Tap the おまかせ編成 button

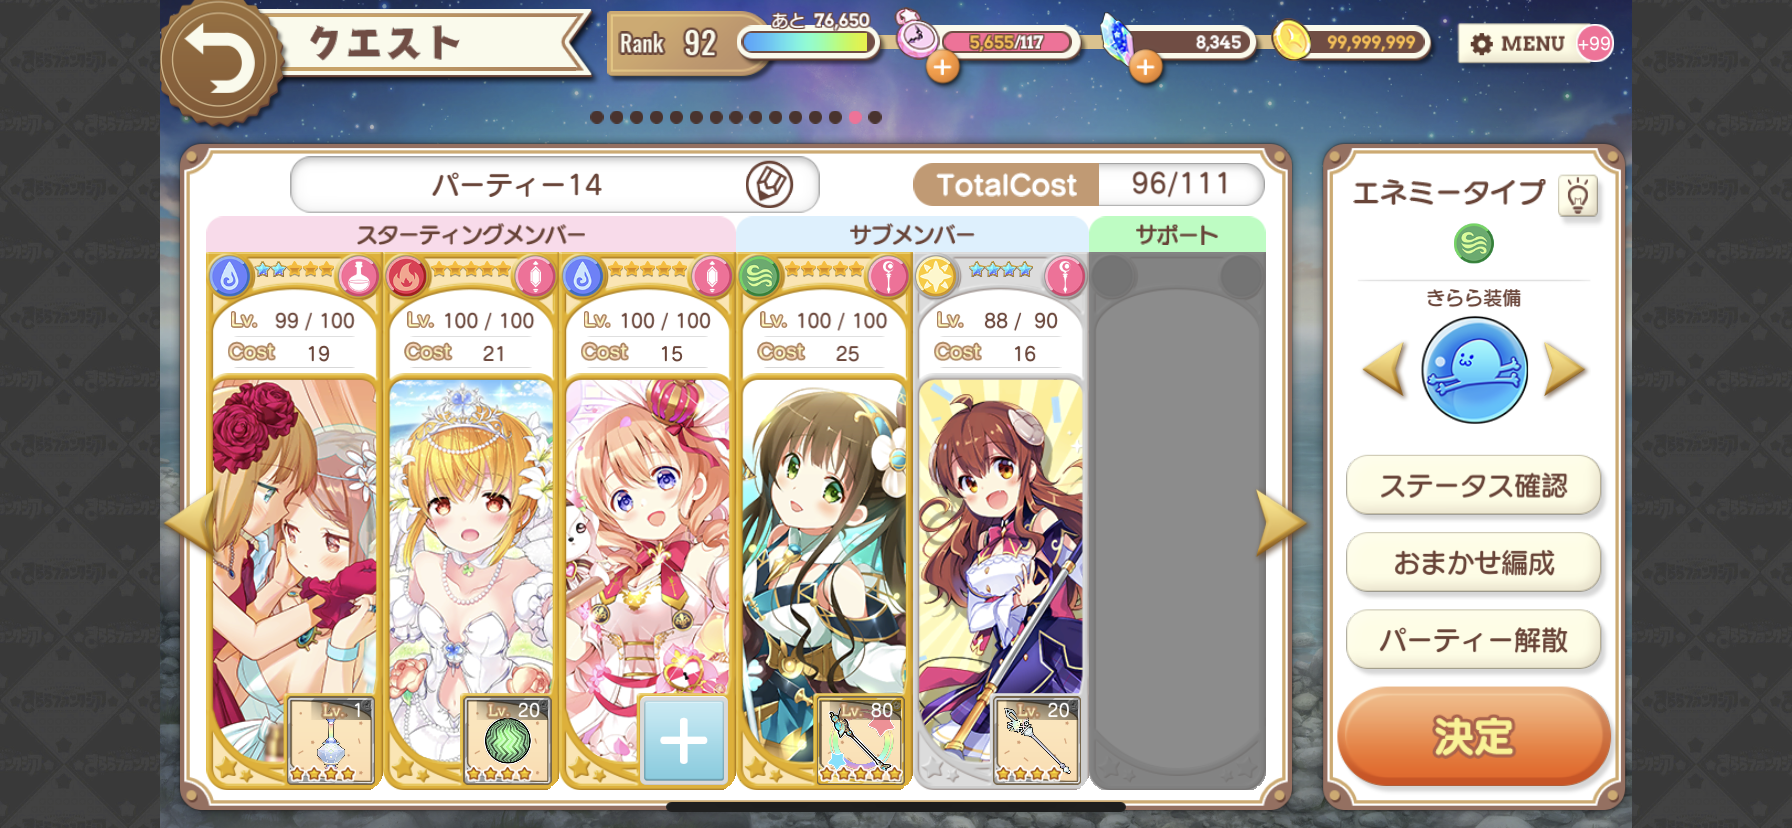pos(1473,563)
